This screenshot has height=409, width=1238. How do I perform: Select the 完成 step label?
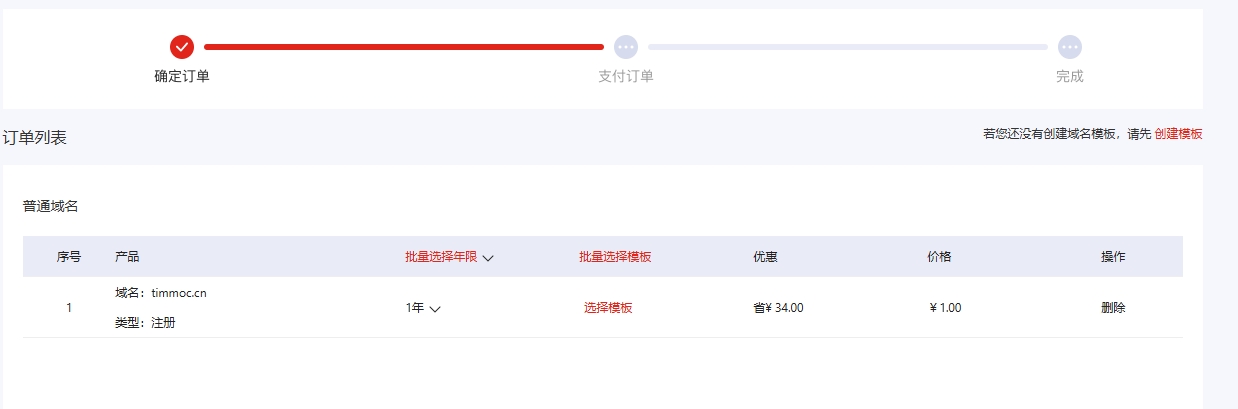[1070, 77]
